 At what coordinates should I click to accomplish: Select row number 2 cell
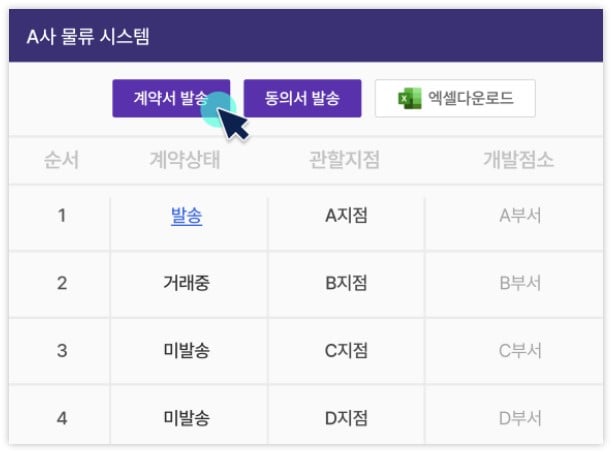tap(62, 283)
